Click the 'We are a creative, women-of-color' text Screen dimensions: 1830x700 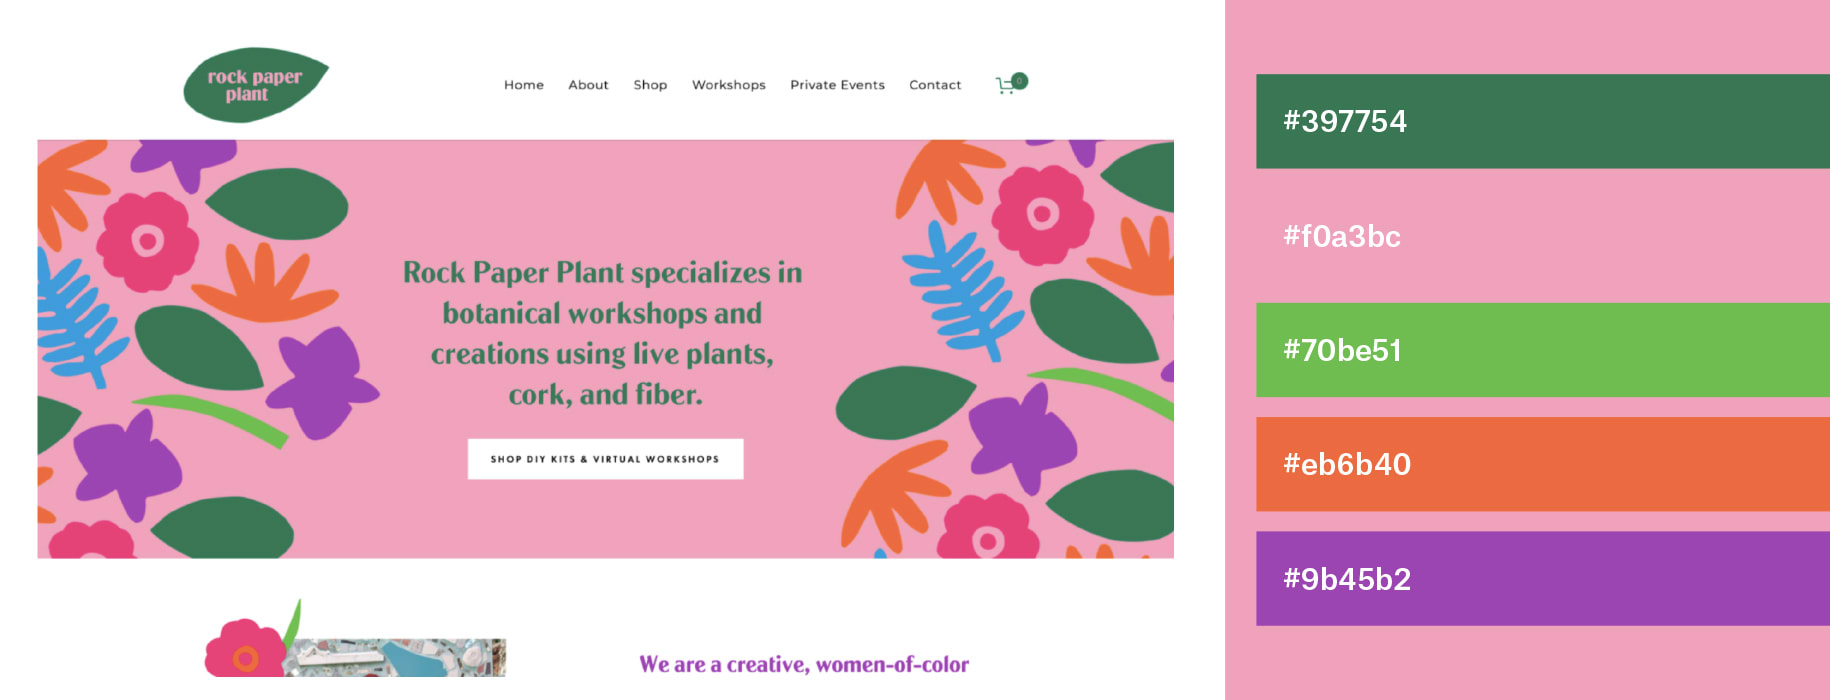coord(804,664)
